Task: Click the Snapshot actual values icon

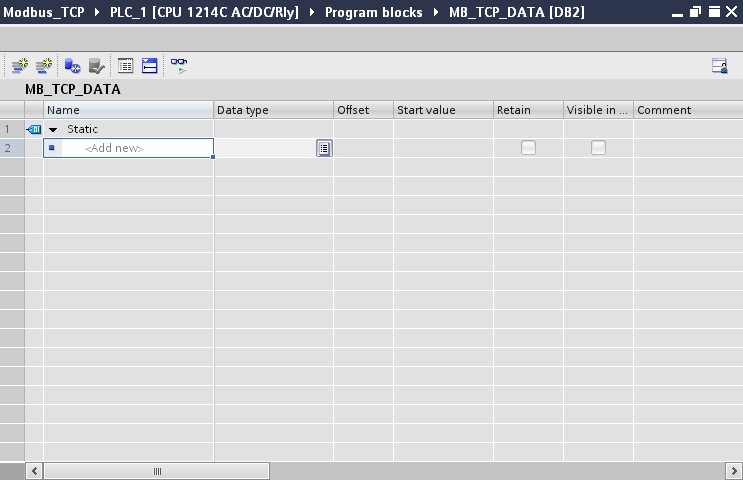Action: click(x=97, y=65)
